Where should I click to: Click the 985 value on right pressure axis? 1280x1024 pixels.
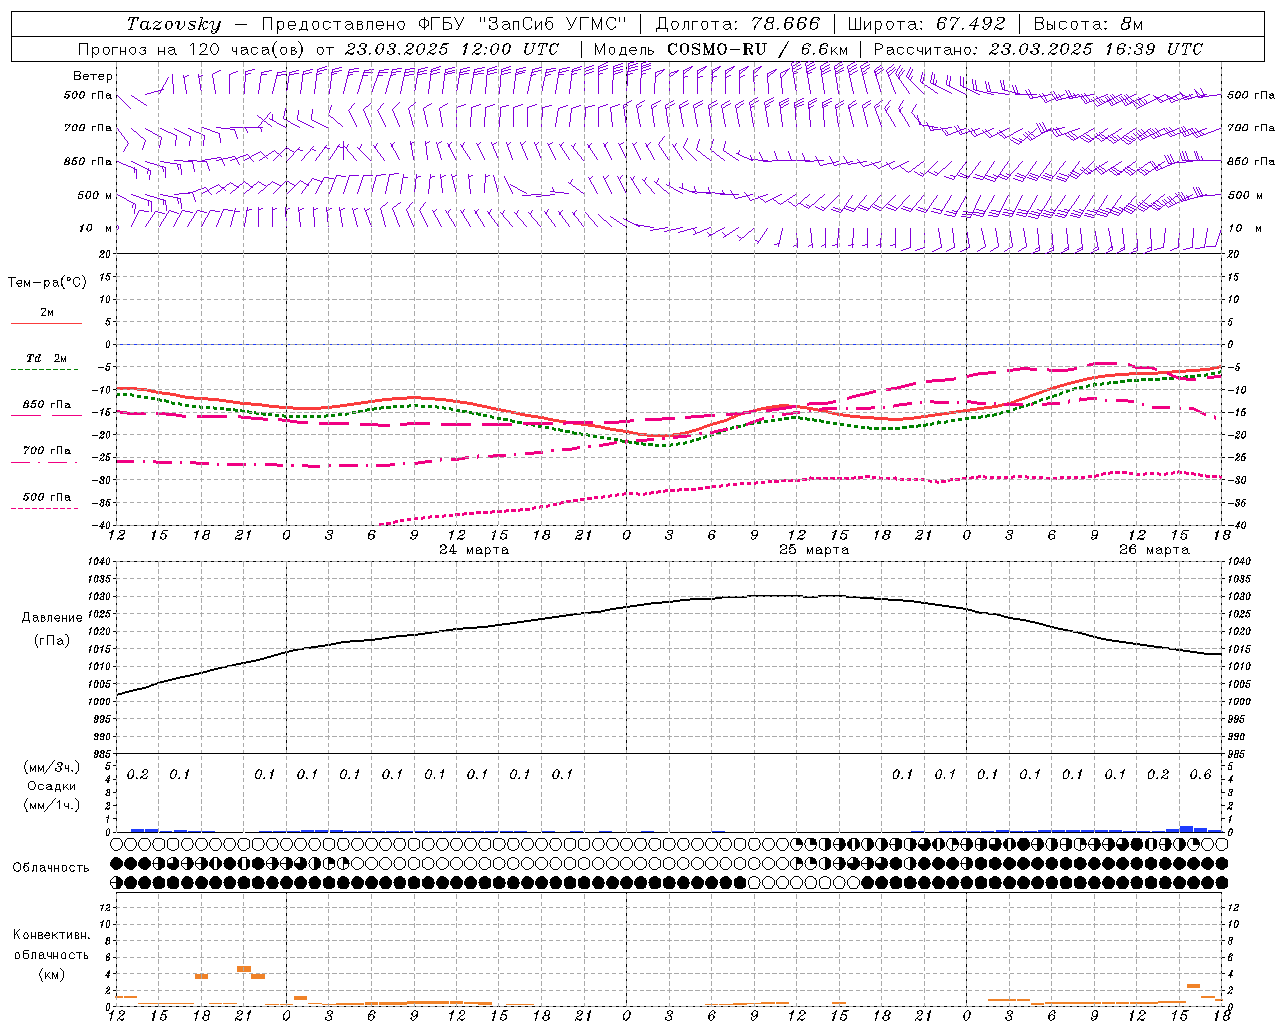pos(1238,754)
